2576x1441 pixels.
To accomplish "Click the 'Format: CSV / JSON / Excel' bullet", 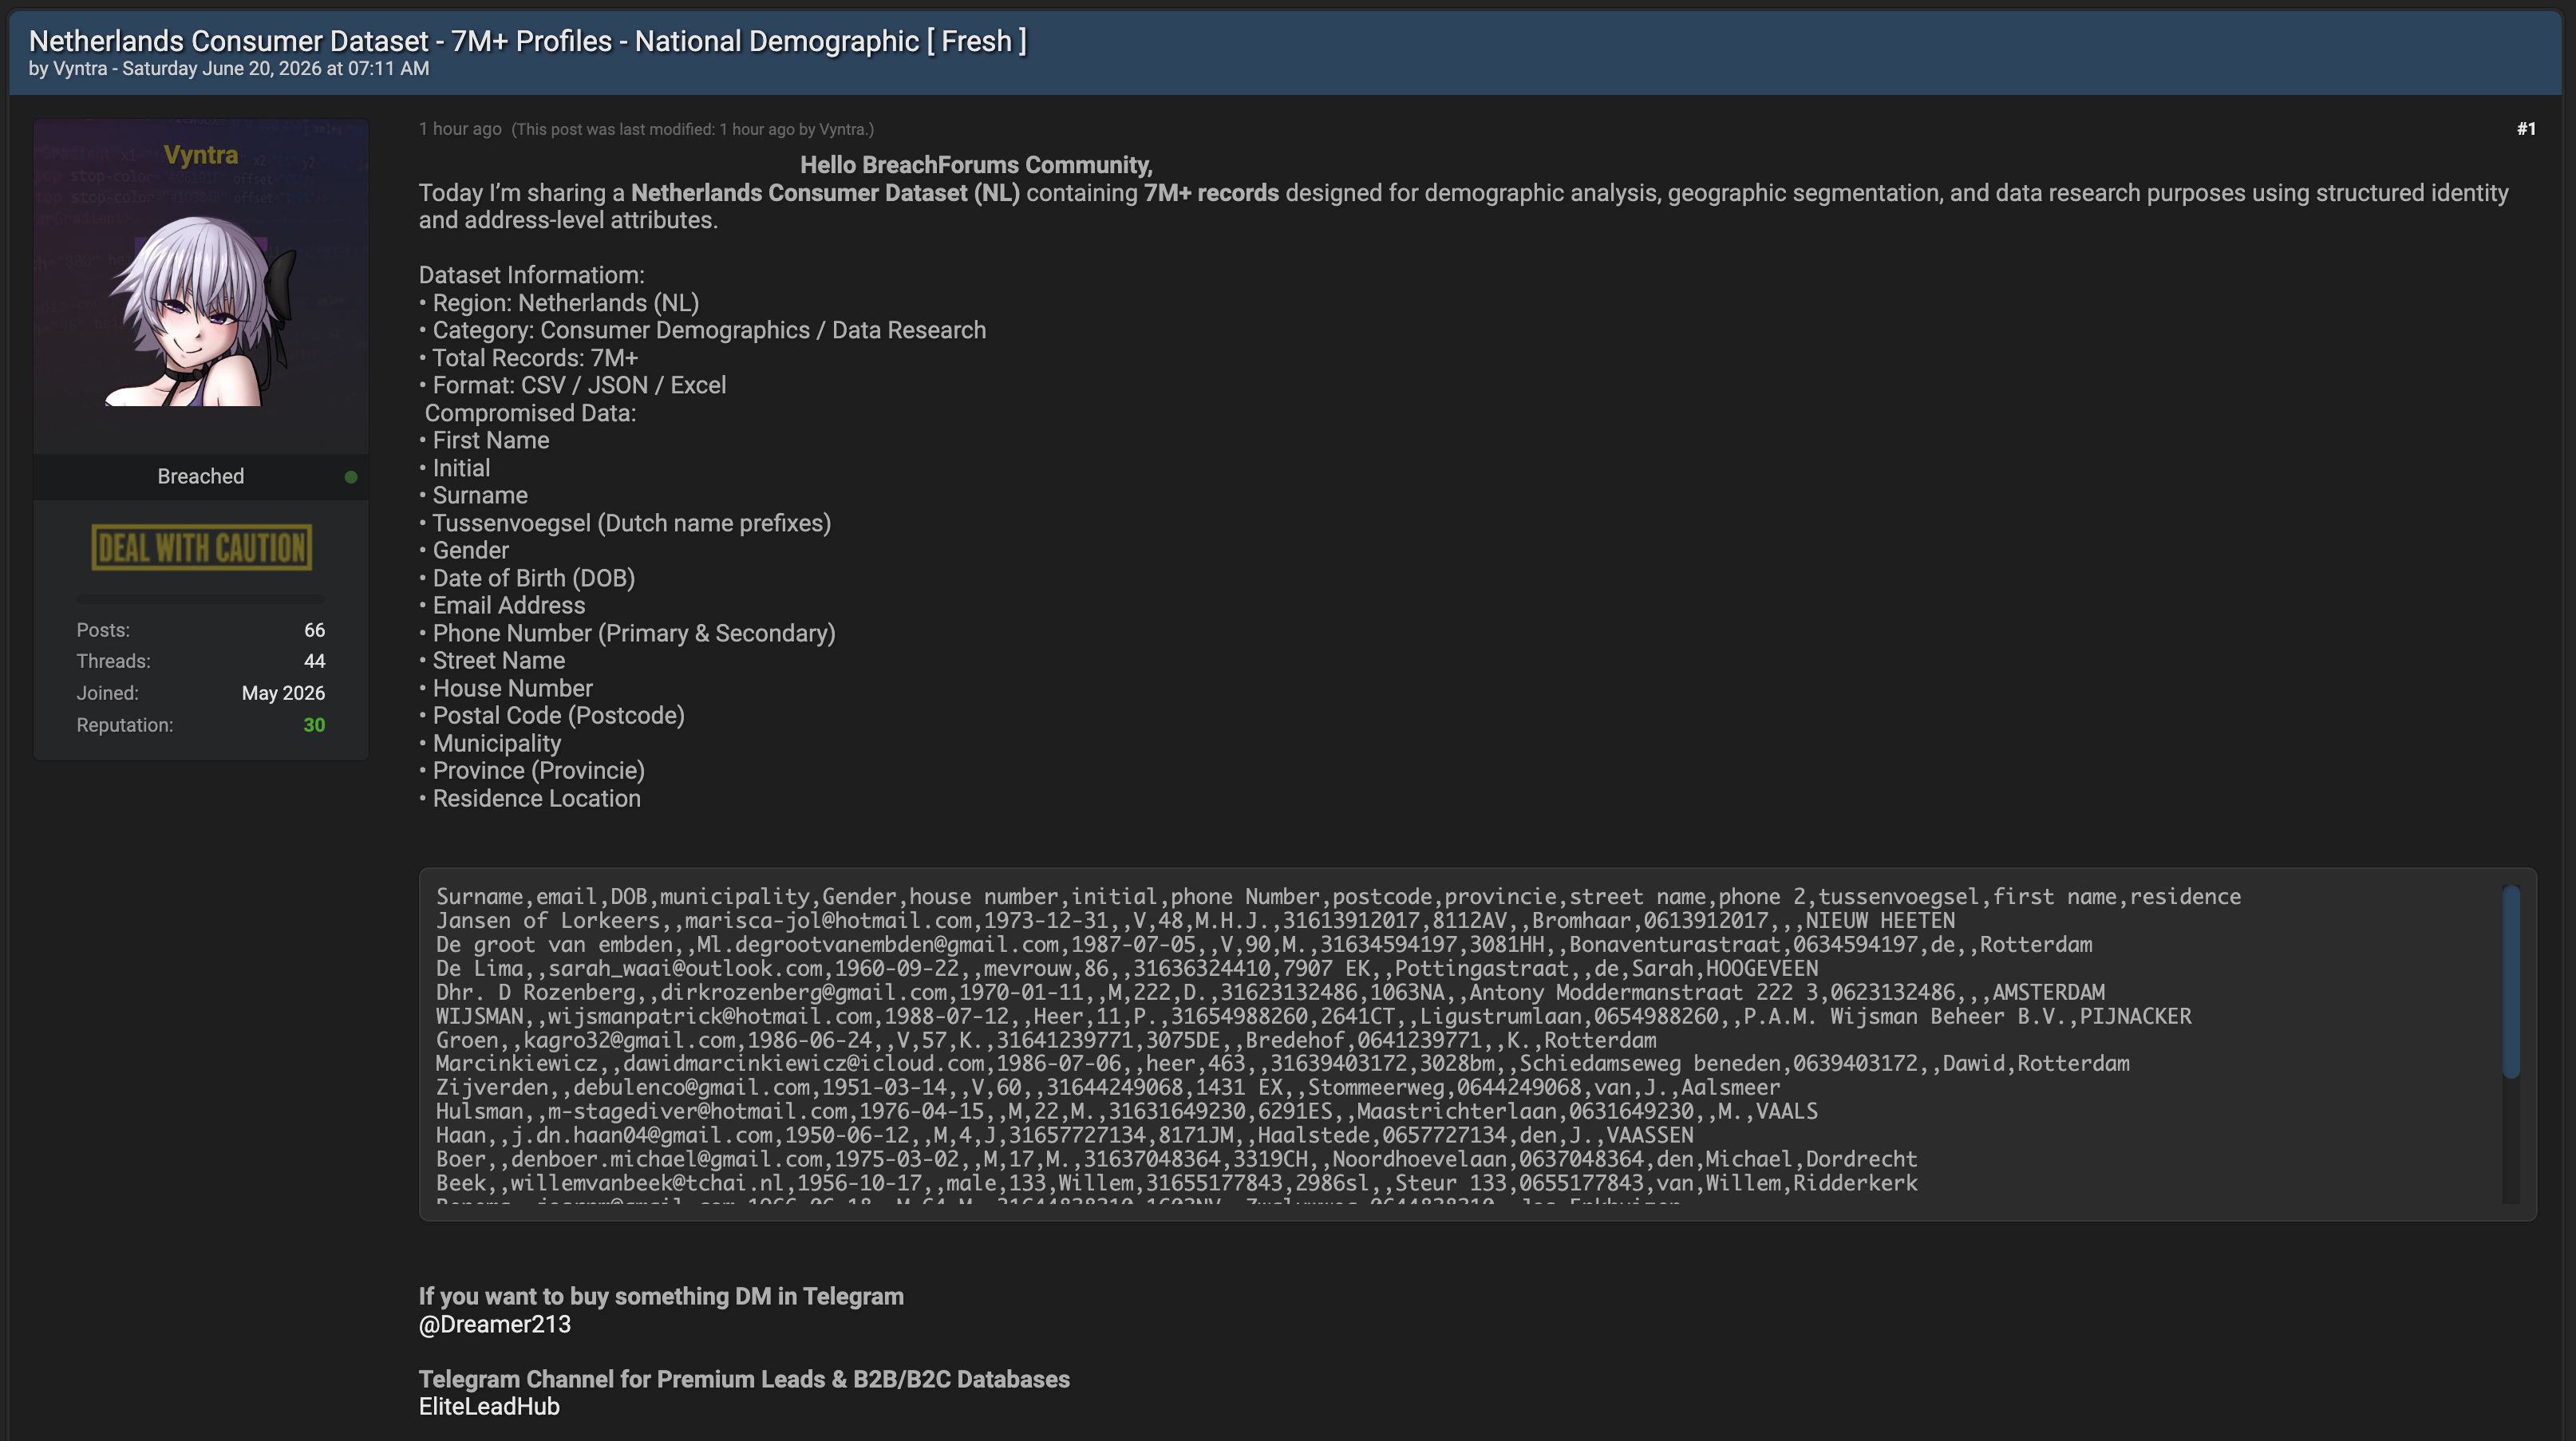I will (x=572, y=385).
